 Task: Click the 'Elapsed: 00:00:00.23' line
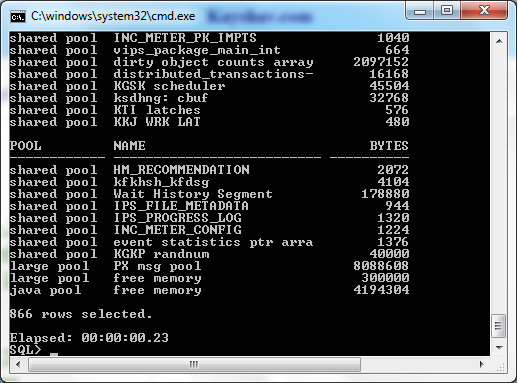(x=89, y=338)
